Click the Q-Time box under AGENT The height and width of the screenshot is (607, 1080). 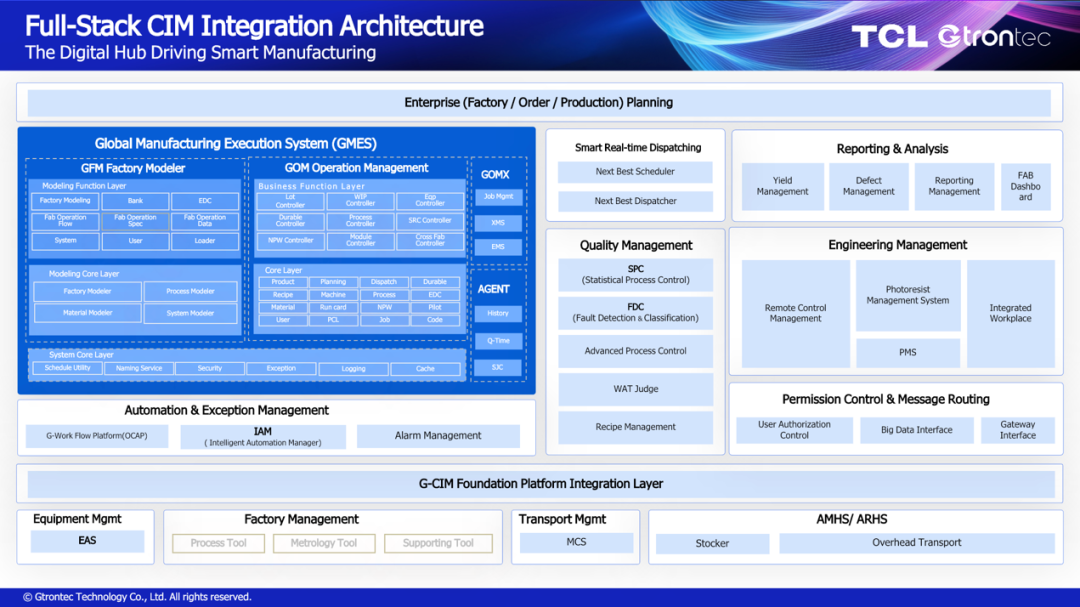pyautogui.click(x=498, y=341)
